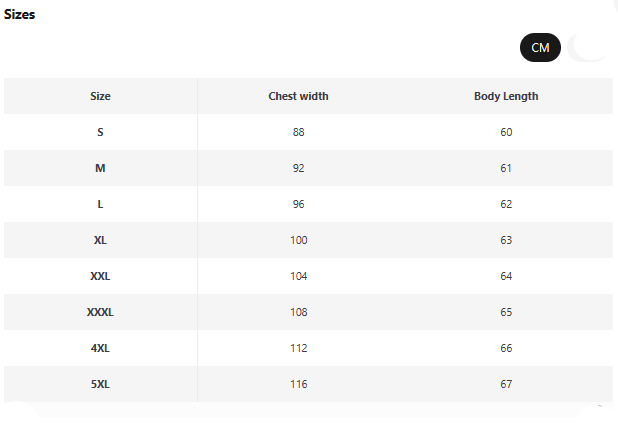618x424 pixels.
Task: Select the 4XL size row label
Action: [x=100, y=348]
